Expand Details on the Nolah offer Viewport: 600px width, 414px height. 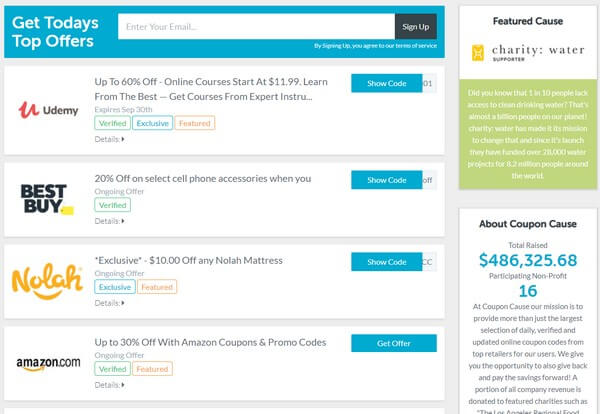109,303
